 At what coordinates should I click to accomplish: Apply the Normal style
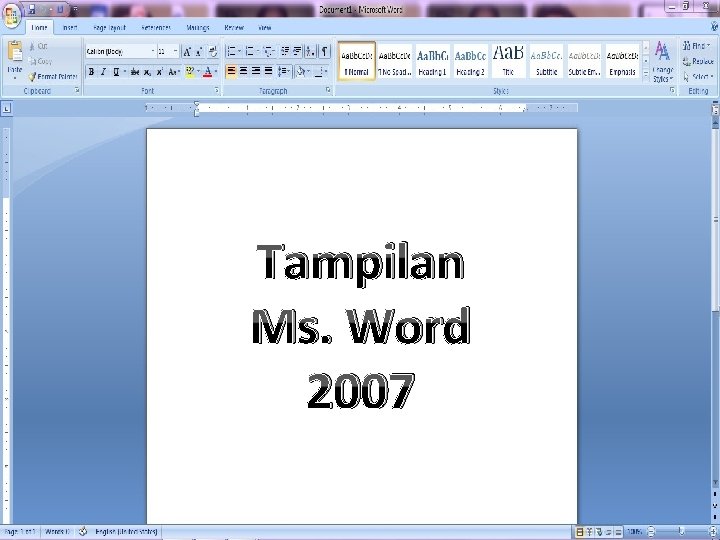click(356, 61)
